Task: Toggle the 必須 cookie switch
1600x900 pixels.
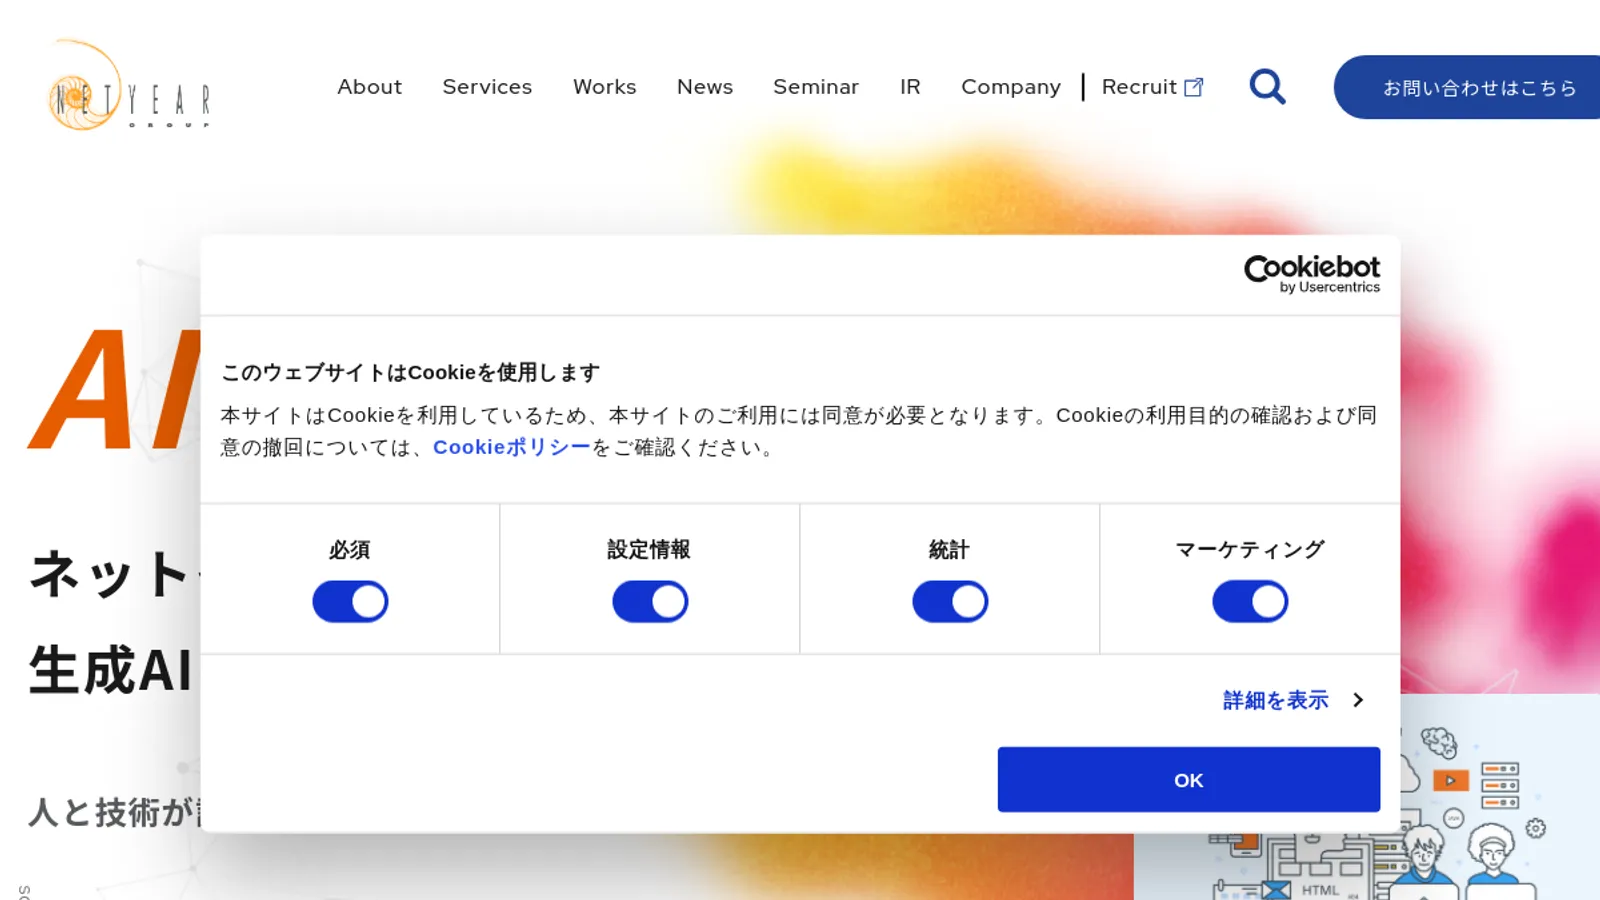Action: 350,602
